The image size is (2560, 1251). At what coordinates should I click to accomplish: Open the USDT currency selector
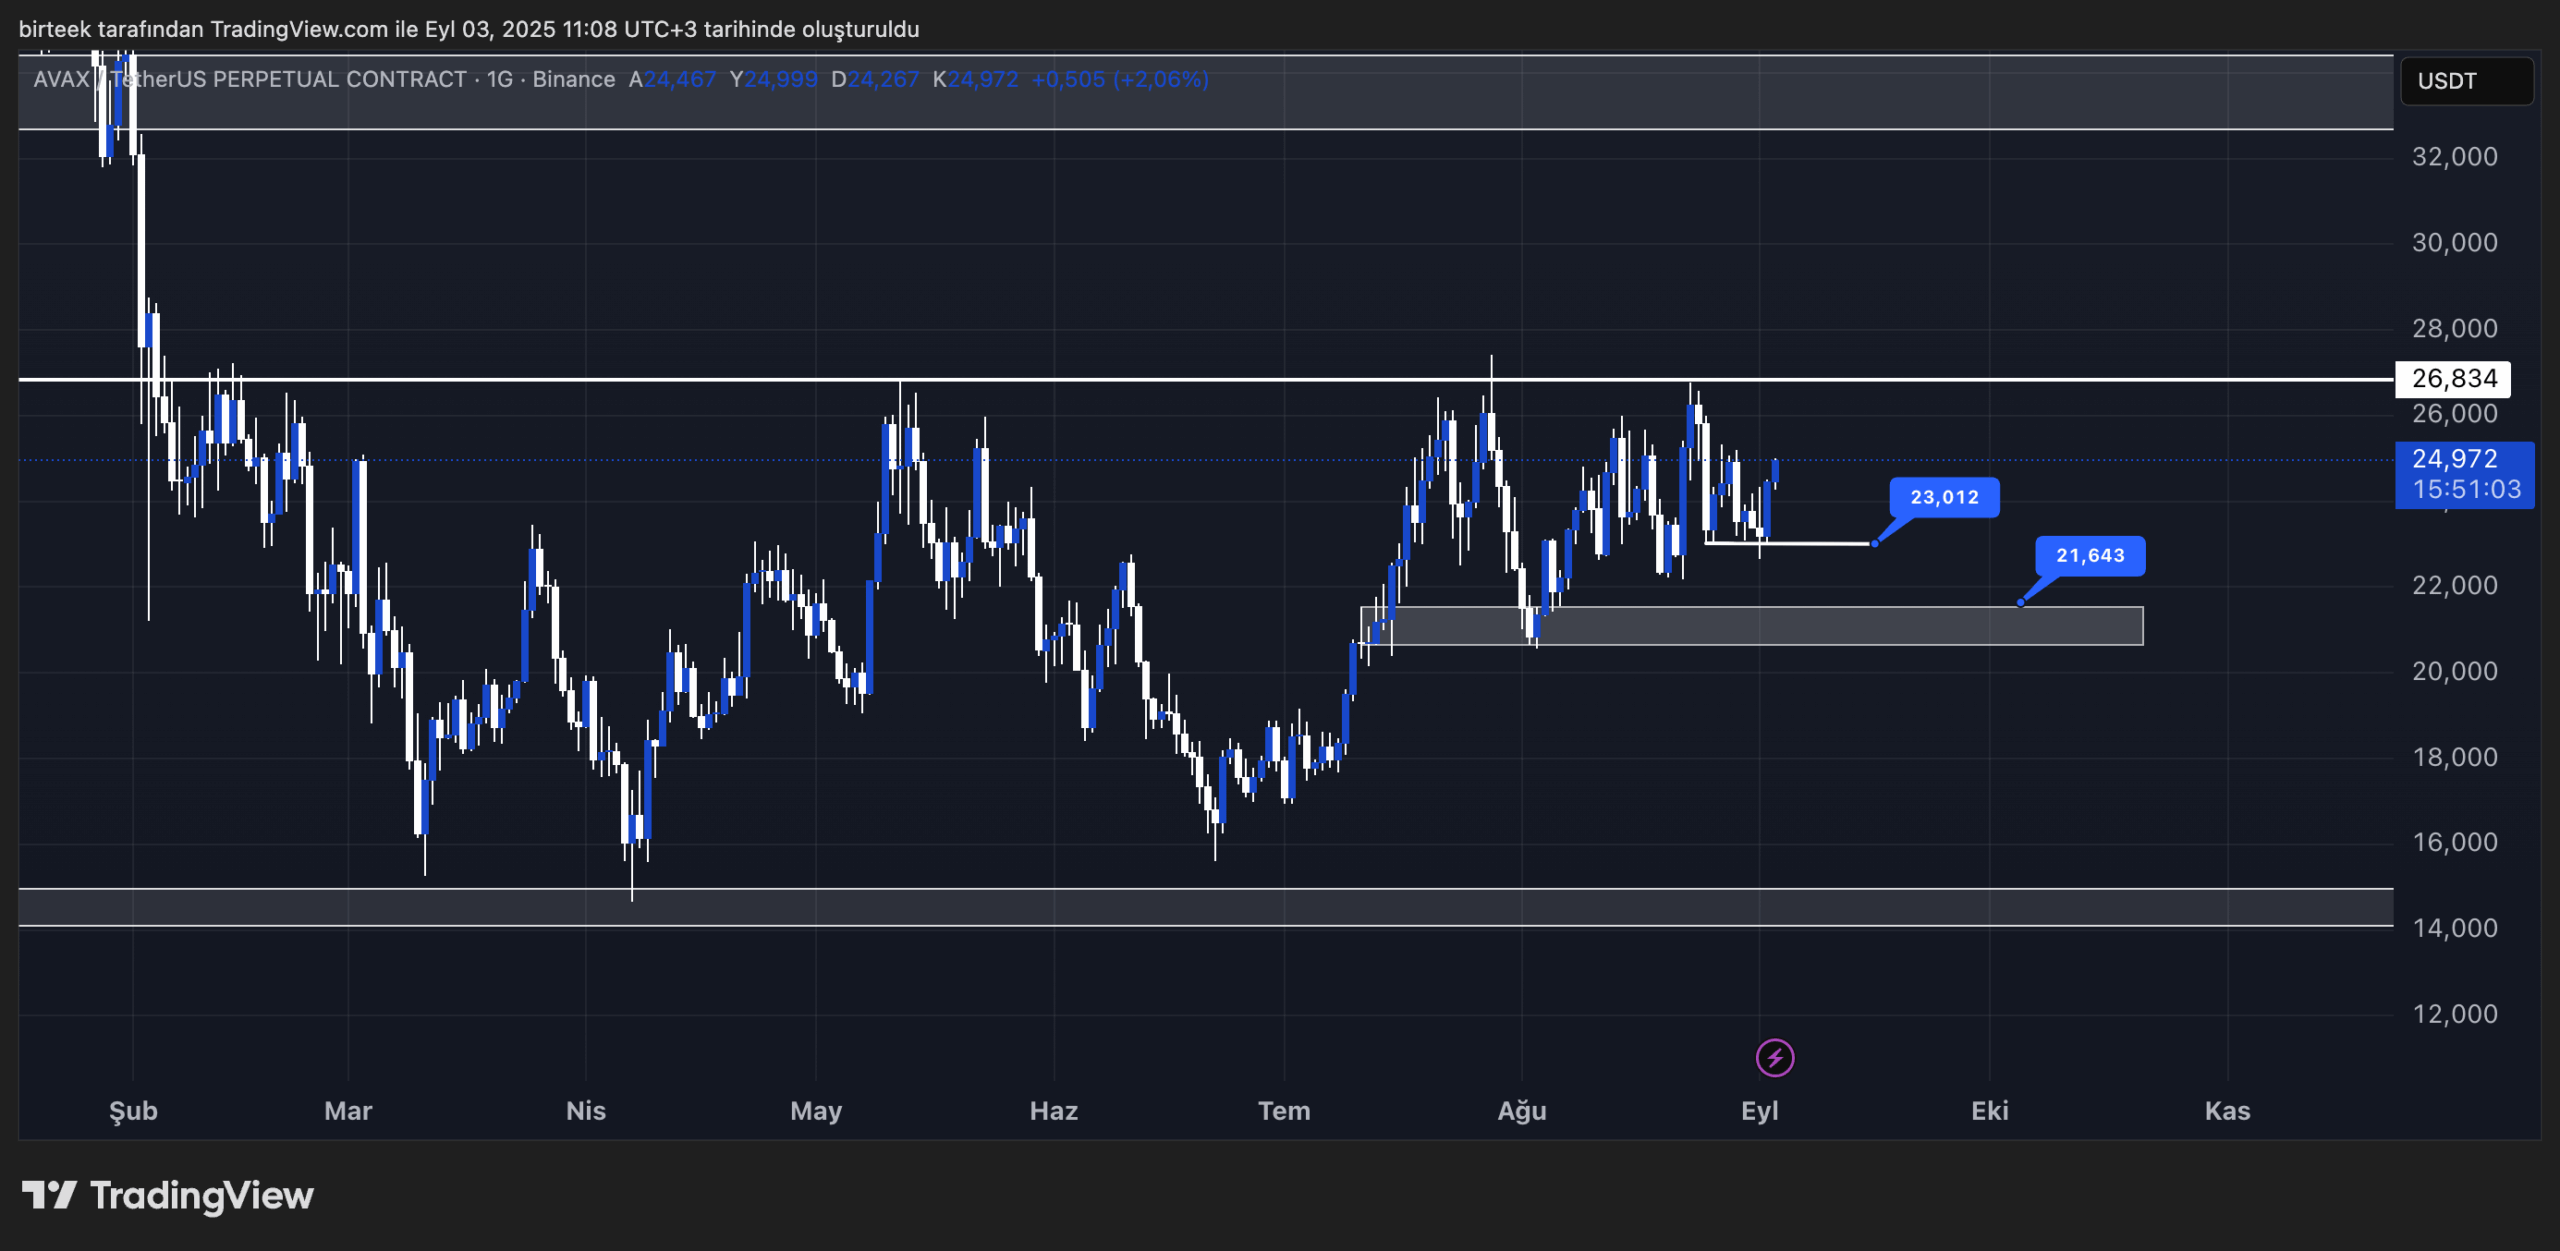pos(2465,81)
